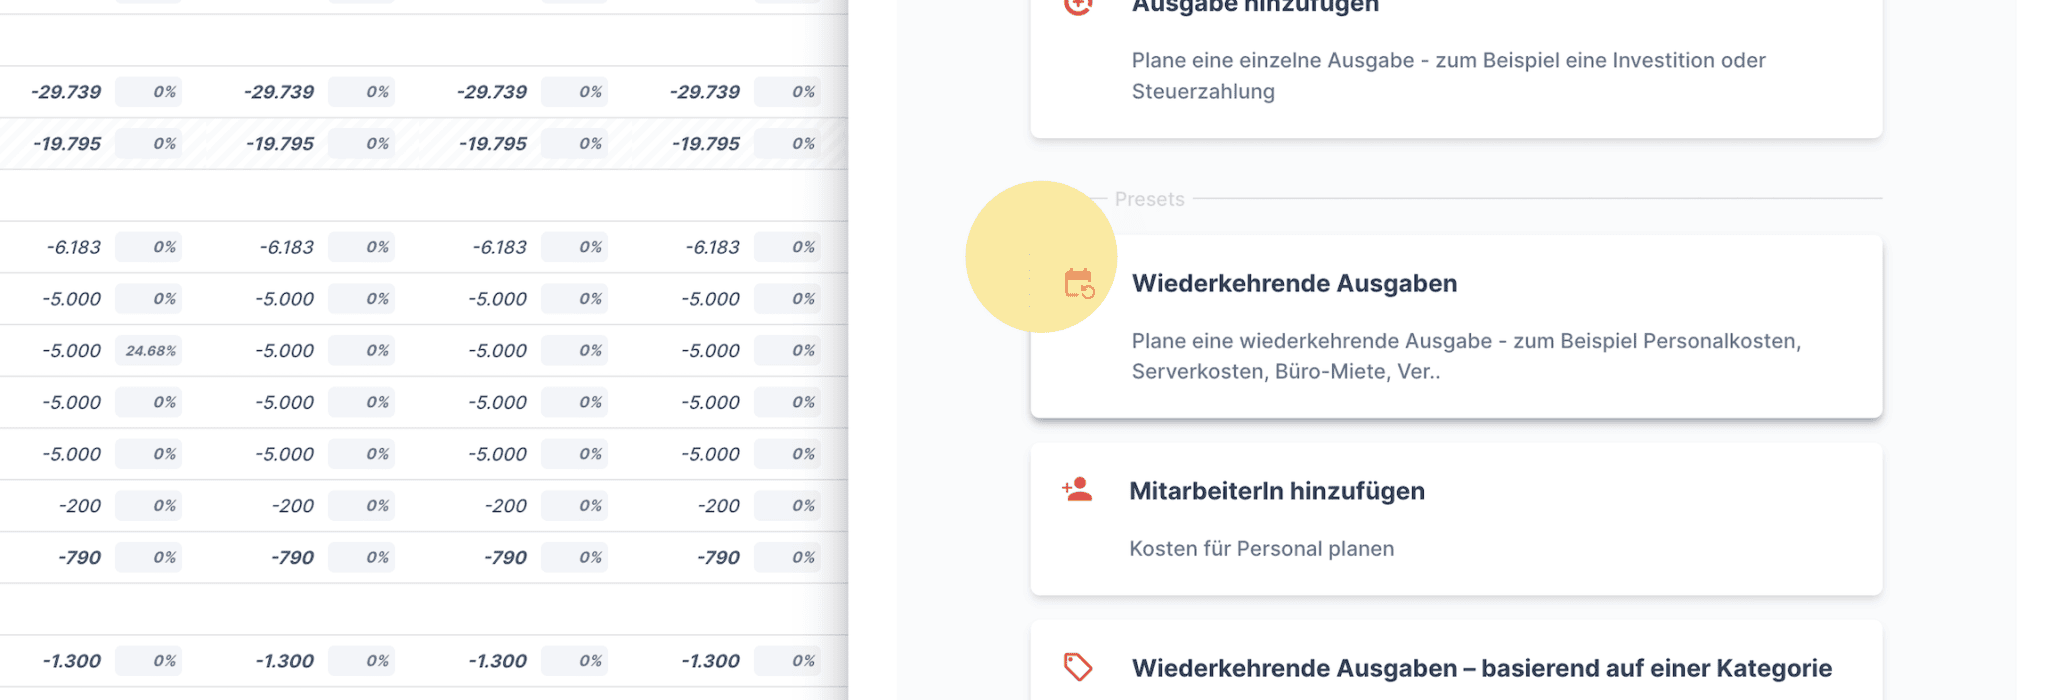Image resolution: width=2048 pixels, height=700 pixels.
Task: Click the leftmost -6.183 cell
Action: (74, 247)
